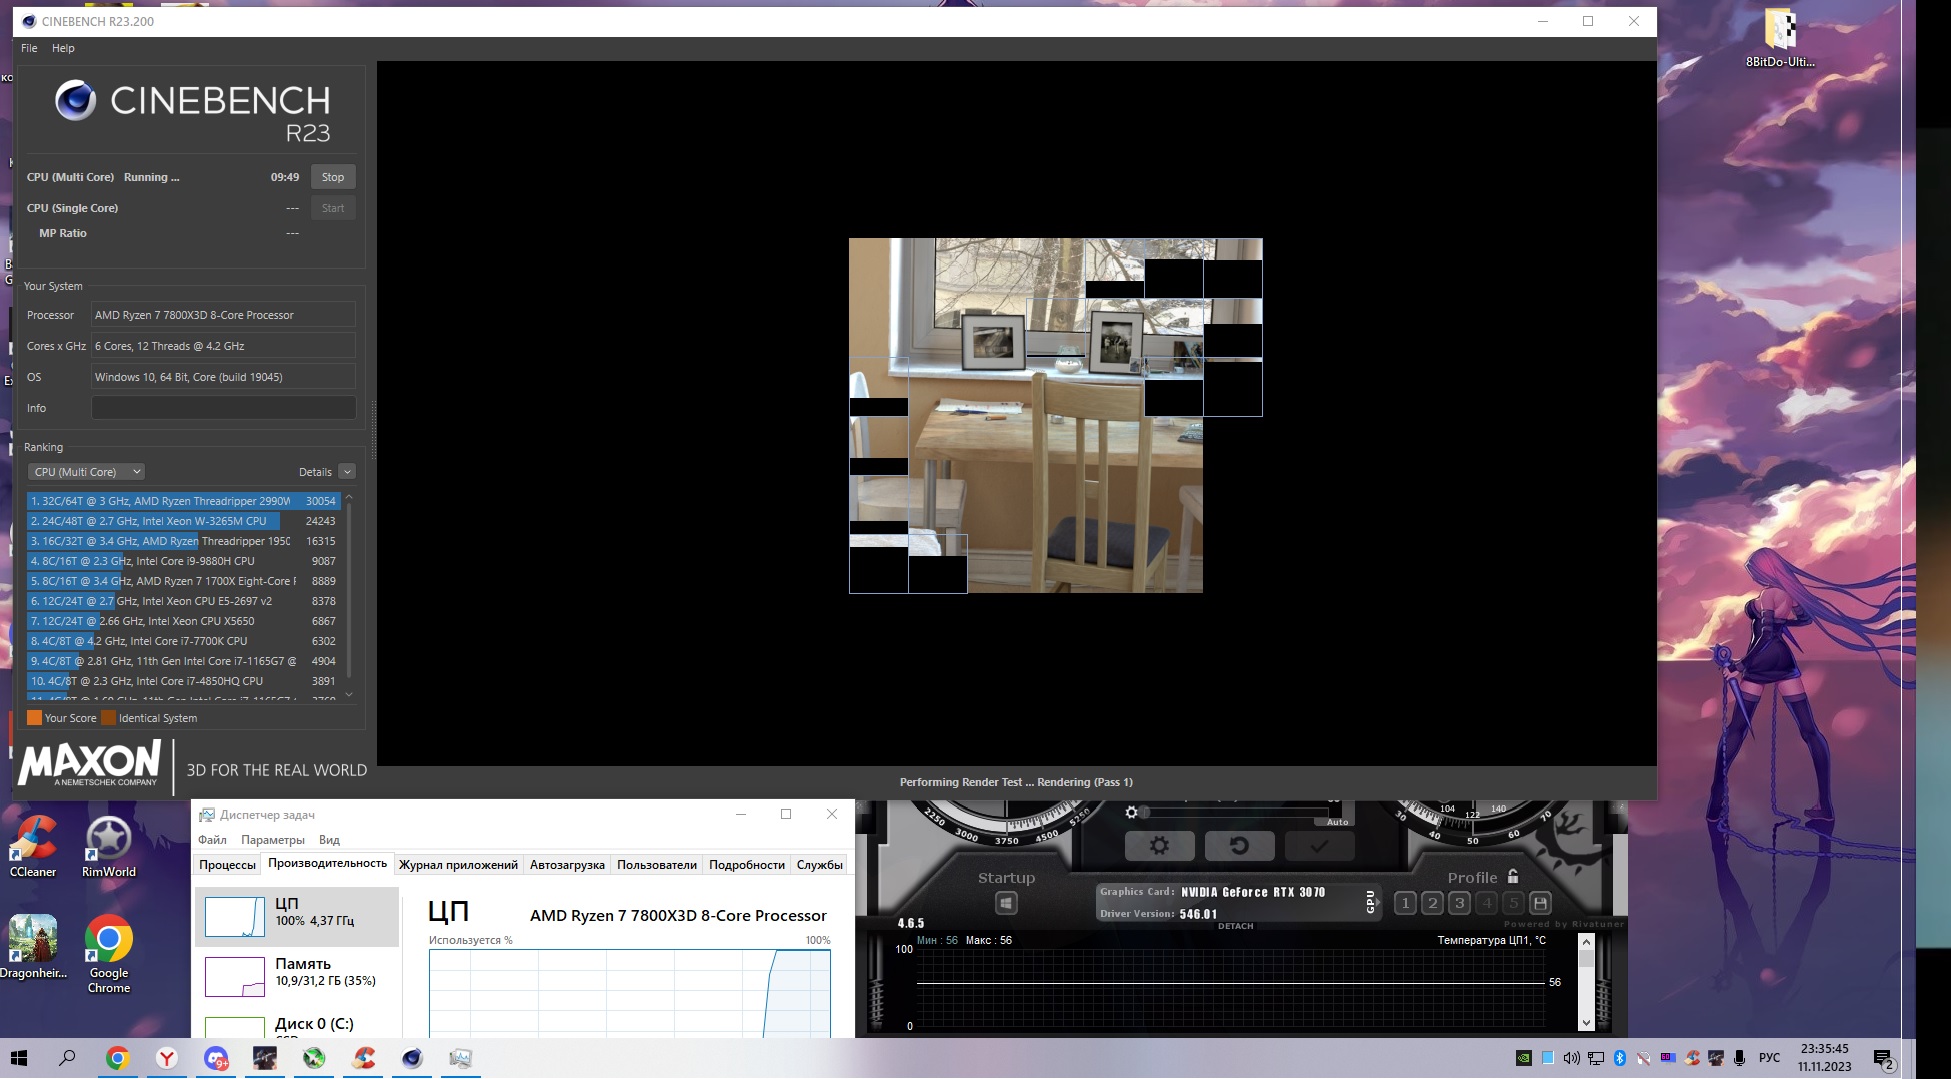Open the Файл menu in Task Manager
The height and width of the screenshot is (1079, 1951).
[x=212, y=840]
